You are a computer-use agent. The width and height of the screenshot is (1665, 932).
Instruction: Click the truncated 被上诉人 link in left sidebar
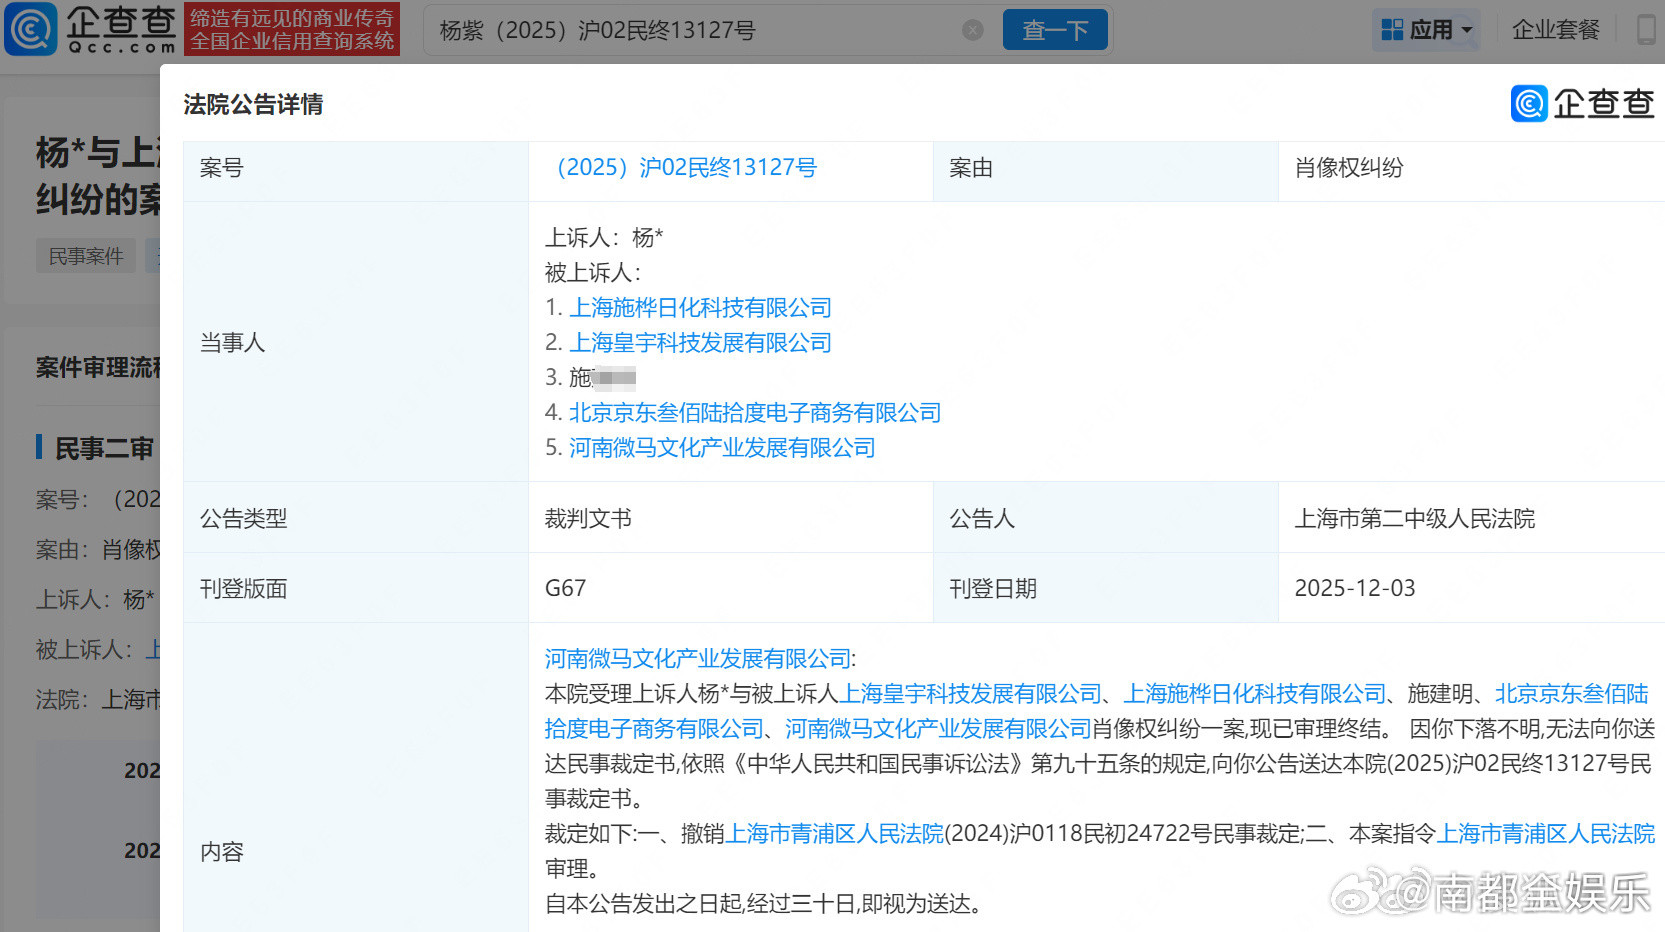[x=155, y=650]
